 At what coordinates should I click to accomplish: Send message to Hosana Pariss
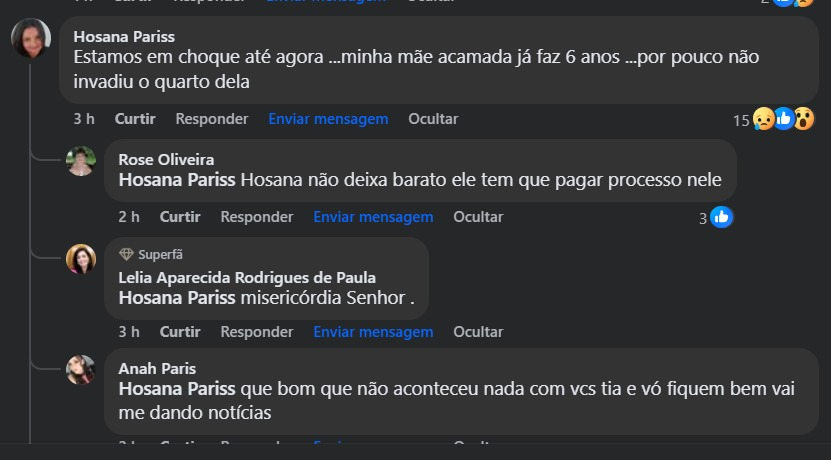(x=328, y=119)
